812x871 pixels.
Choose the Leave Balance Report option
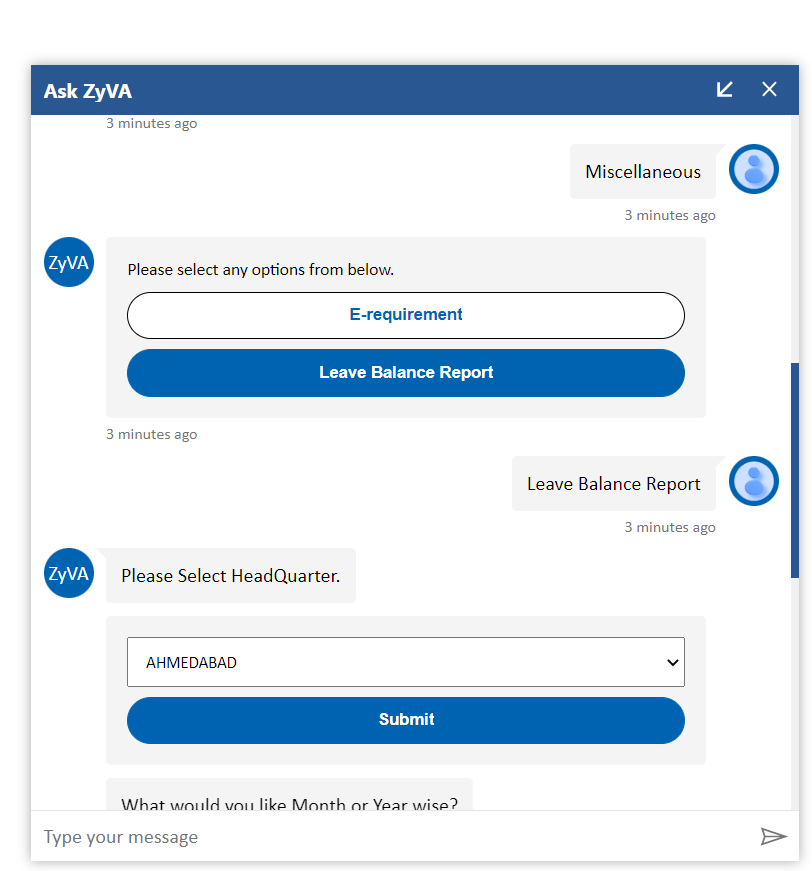coord(405,372)
